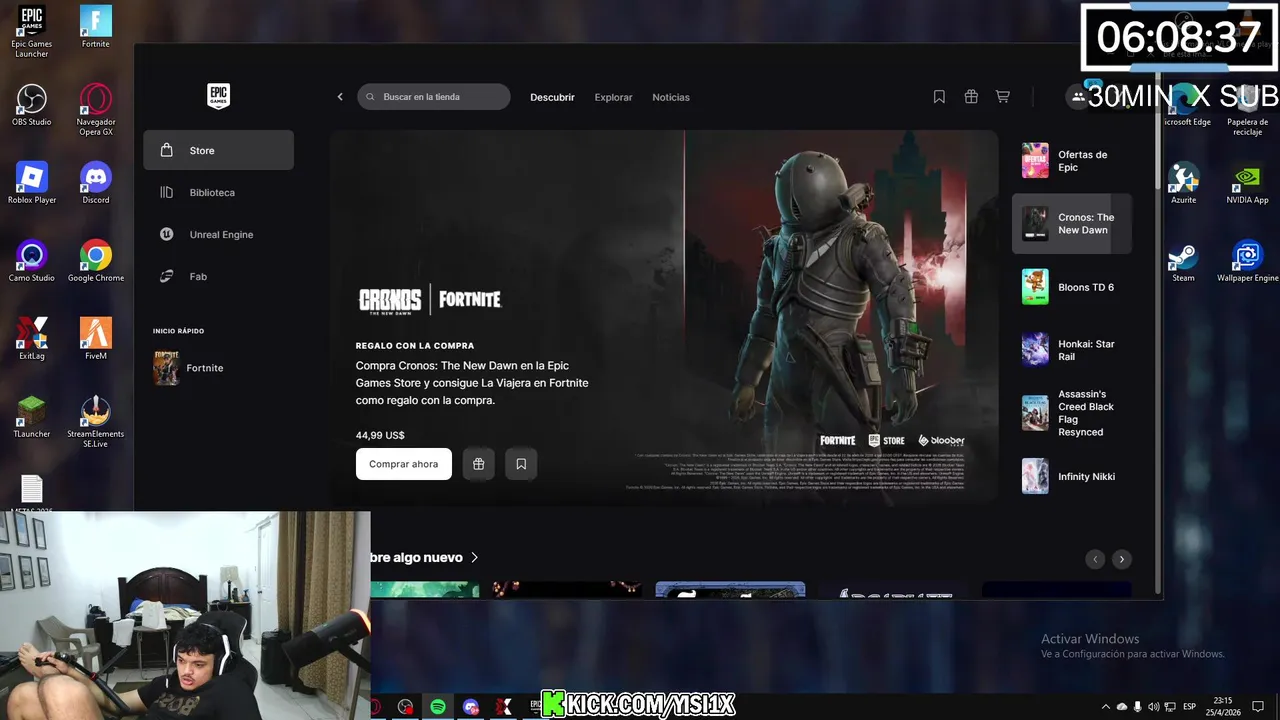
Task: Open the friends icon in launcher header
Action: click(1078, 97)
